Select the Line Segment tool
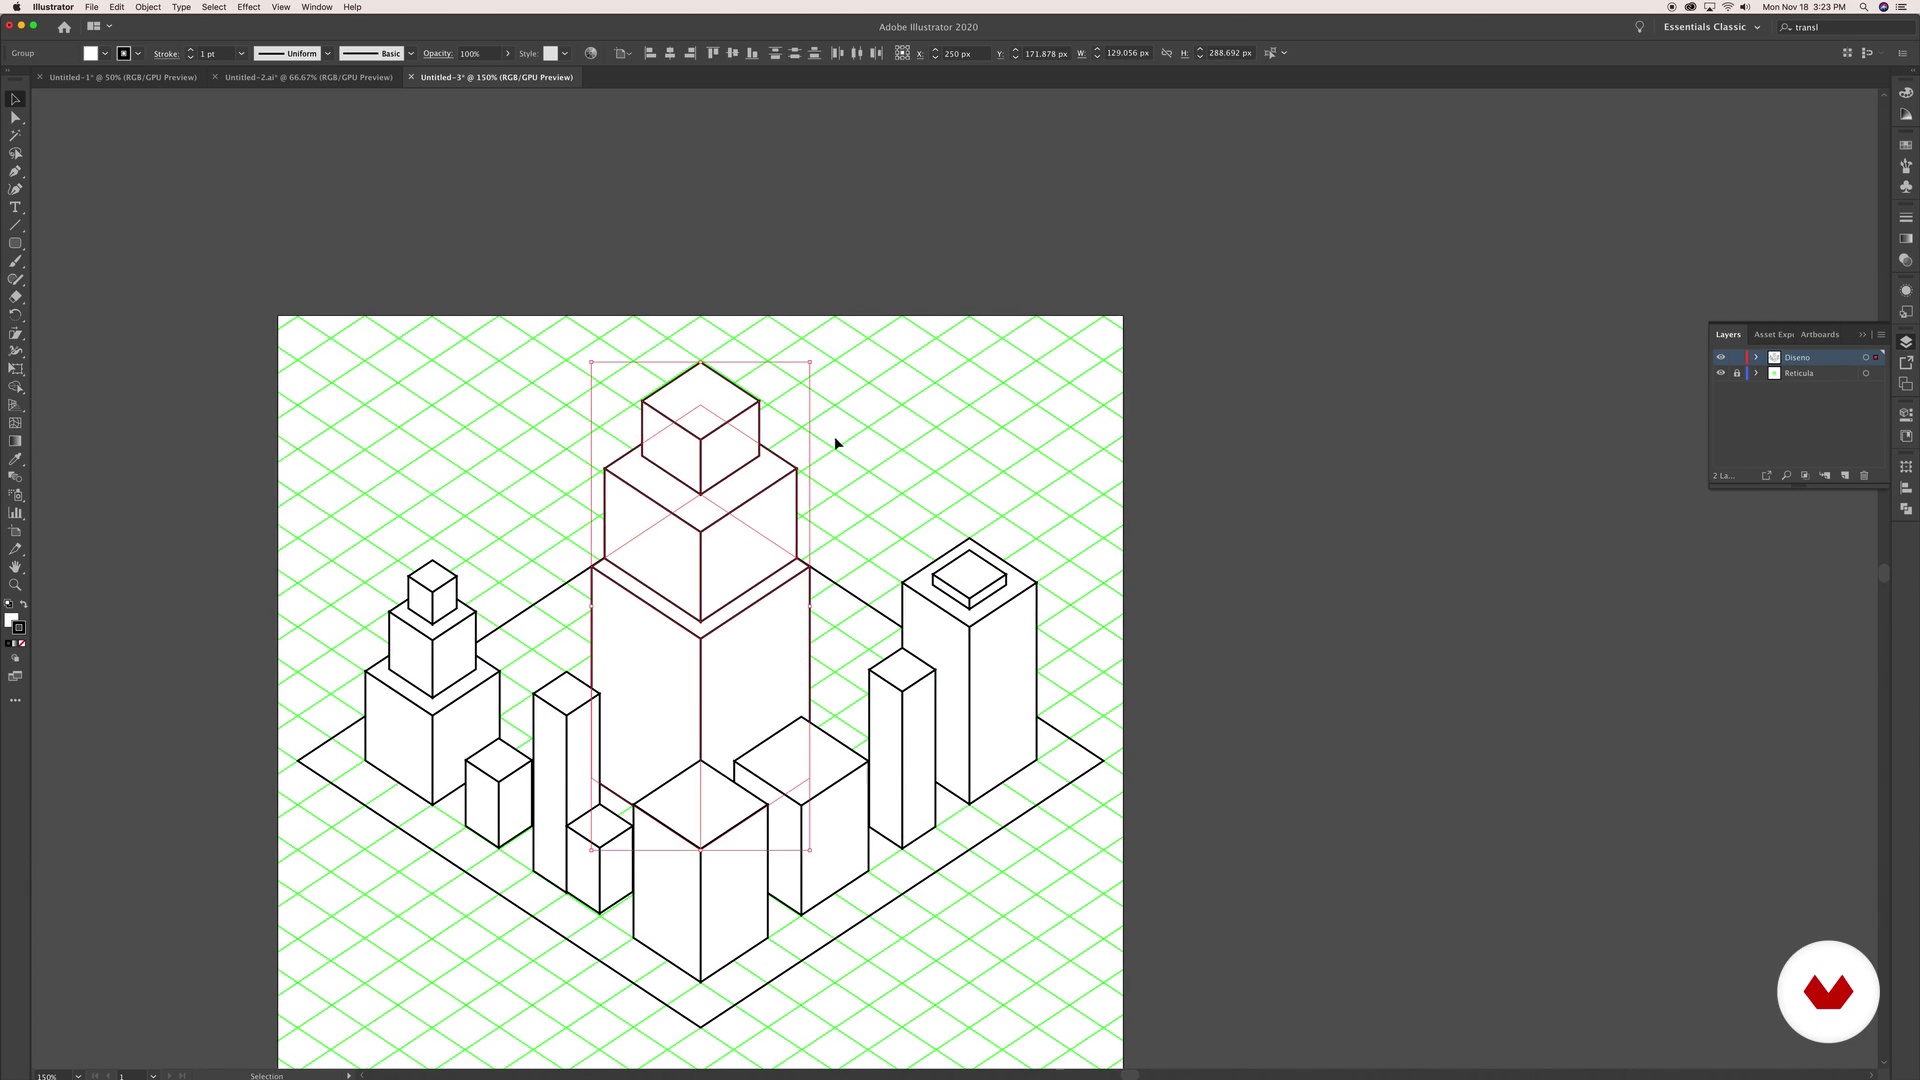Image resolution: width=1920 pixels, height=1080 pixels. (15, 225)
